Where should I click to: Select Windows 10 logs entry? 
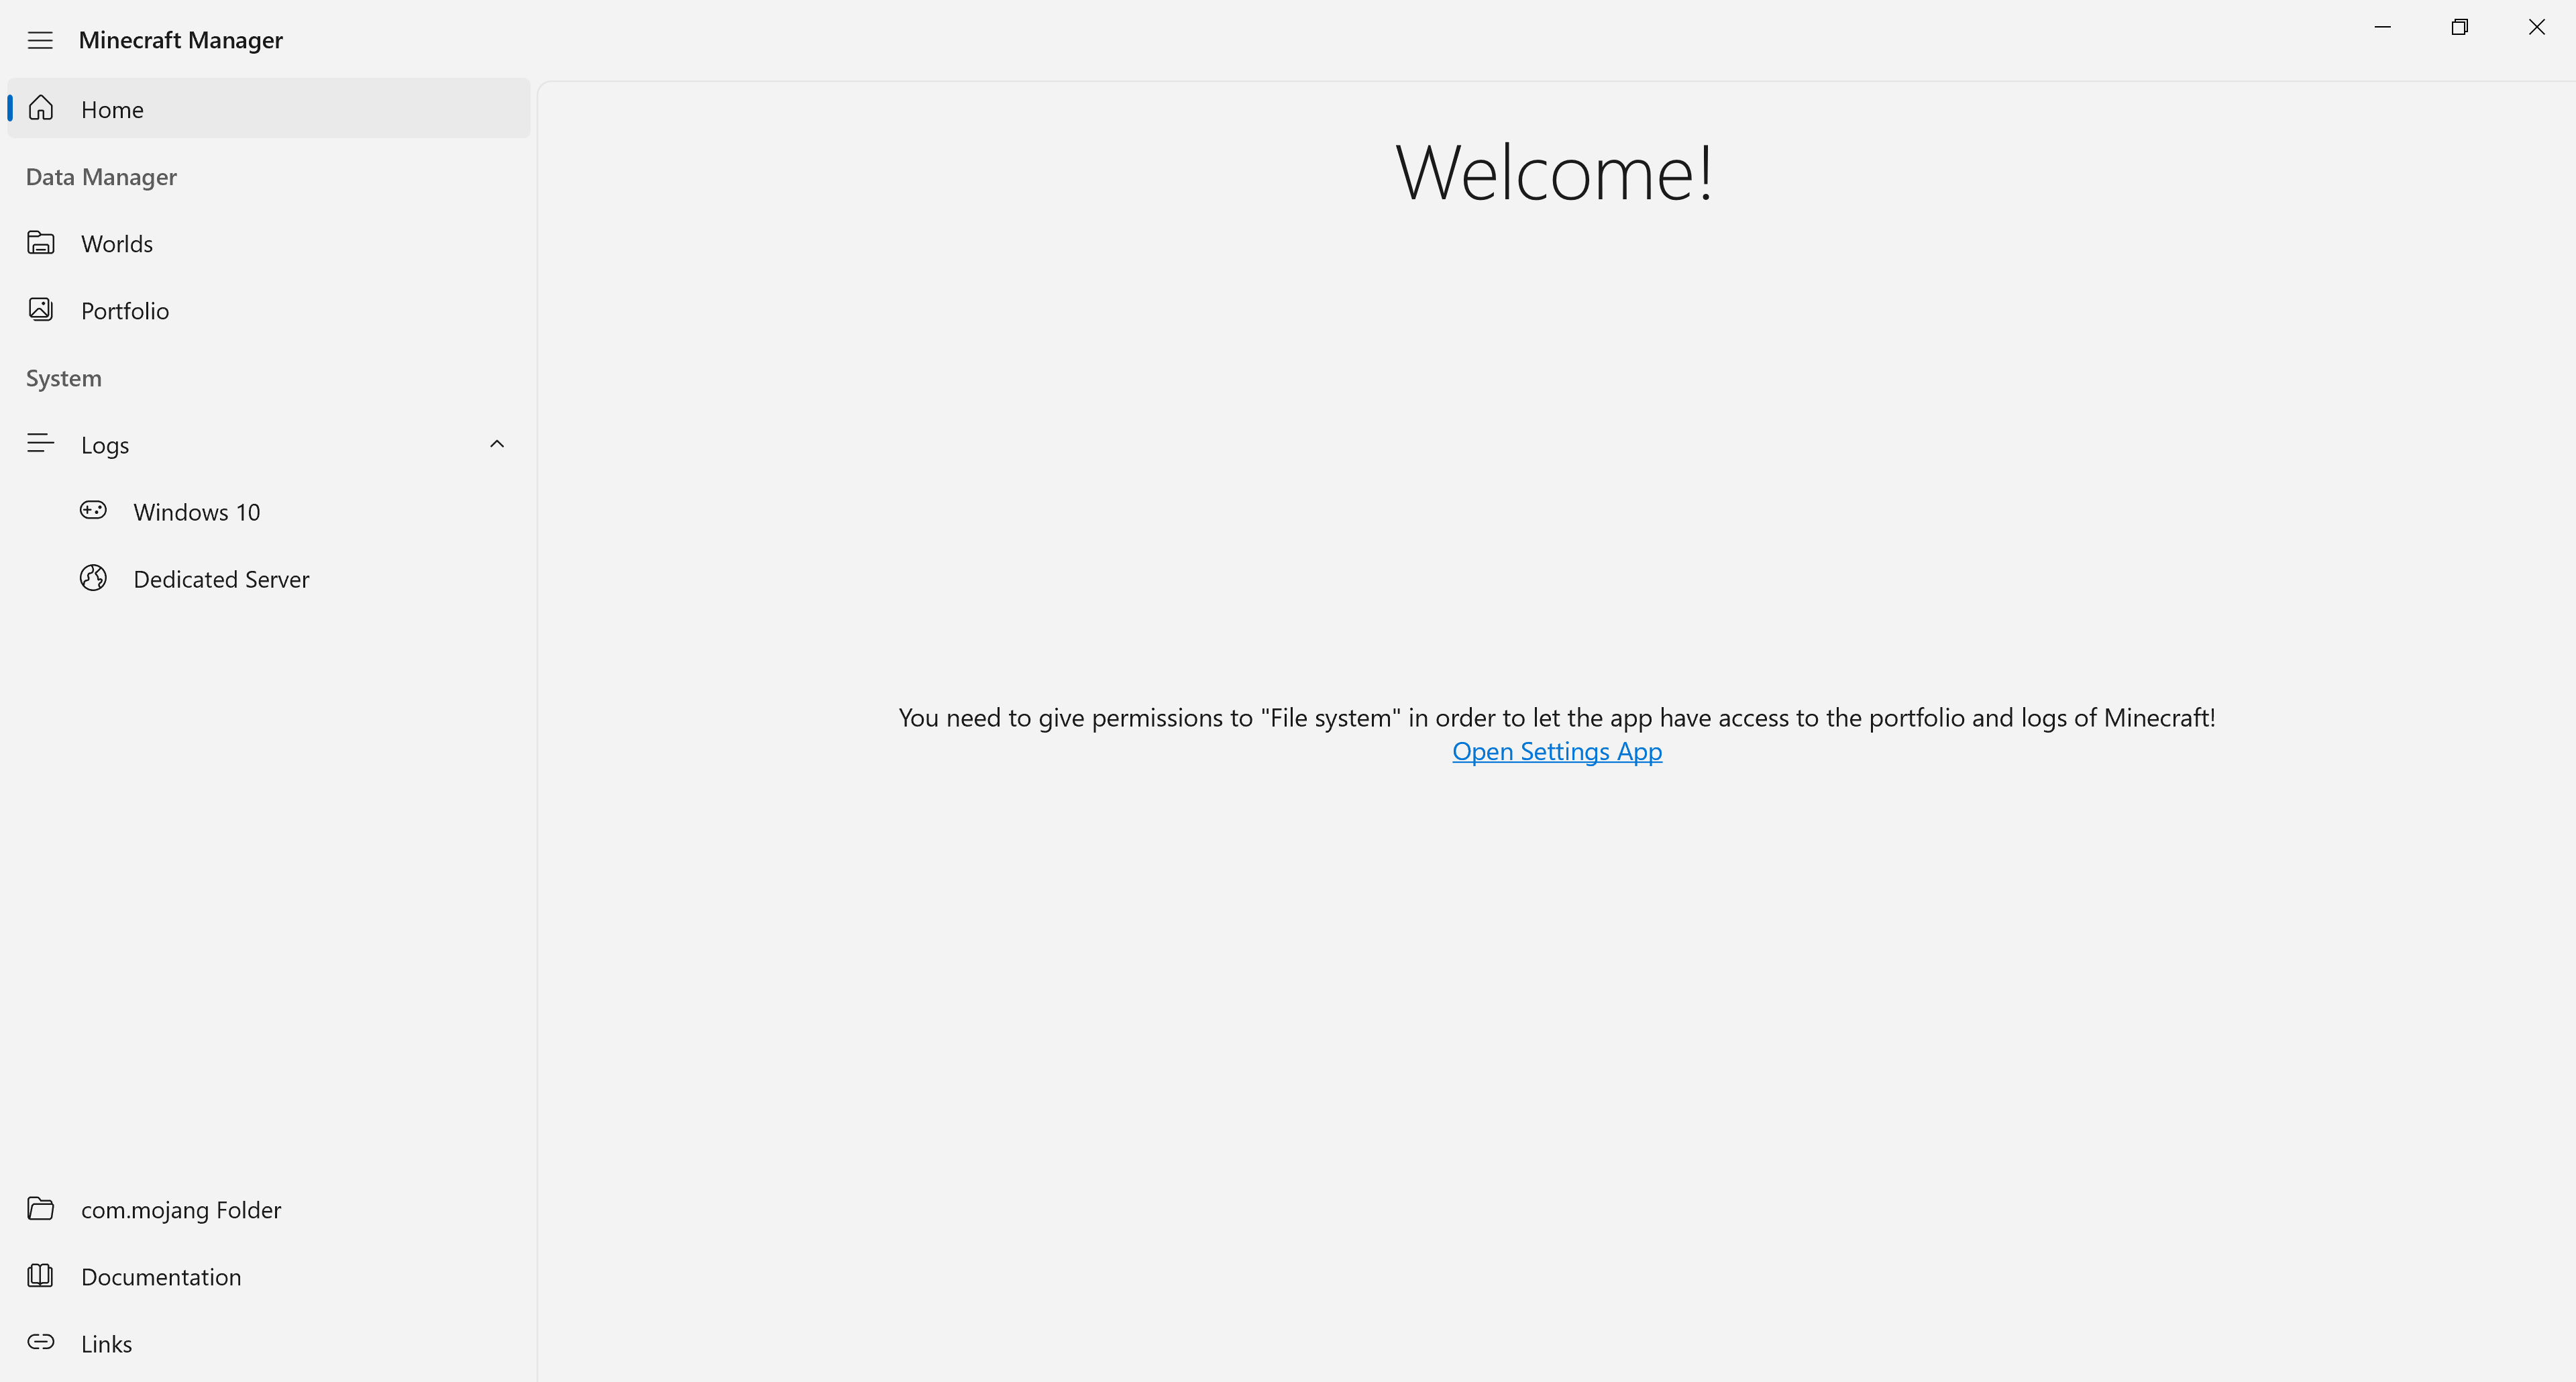pos(197,512)
